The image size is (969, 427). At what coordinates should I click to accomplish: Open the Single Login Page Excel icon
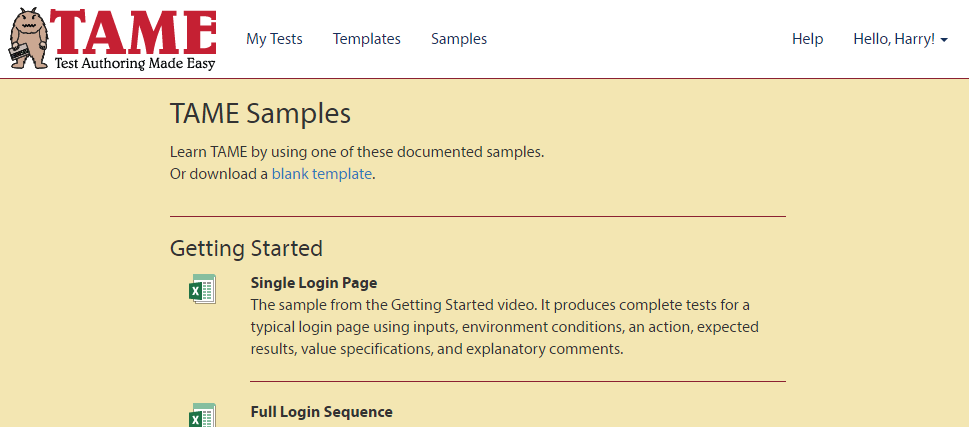coord(202,289)
